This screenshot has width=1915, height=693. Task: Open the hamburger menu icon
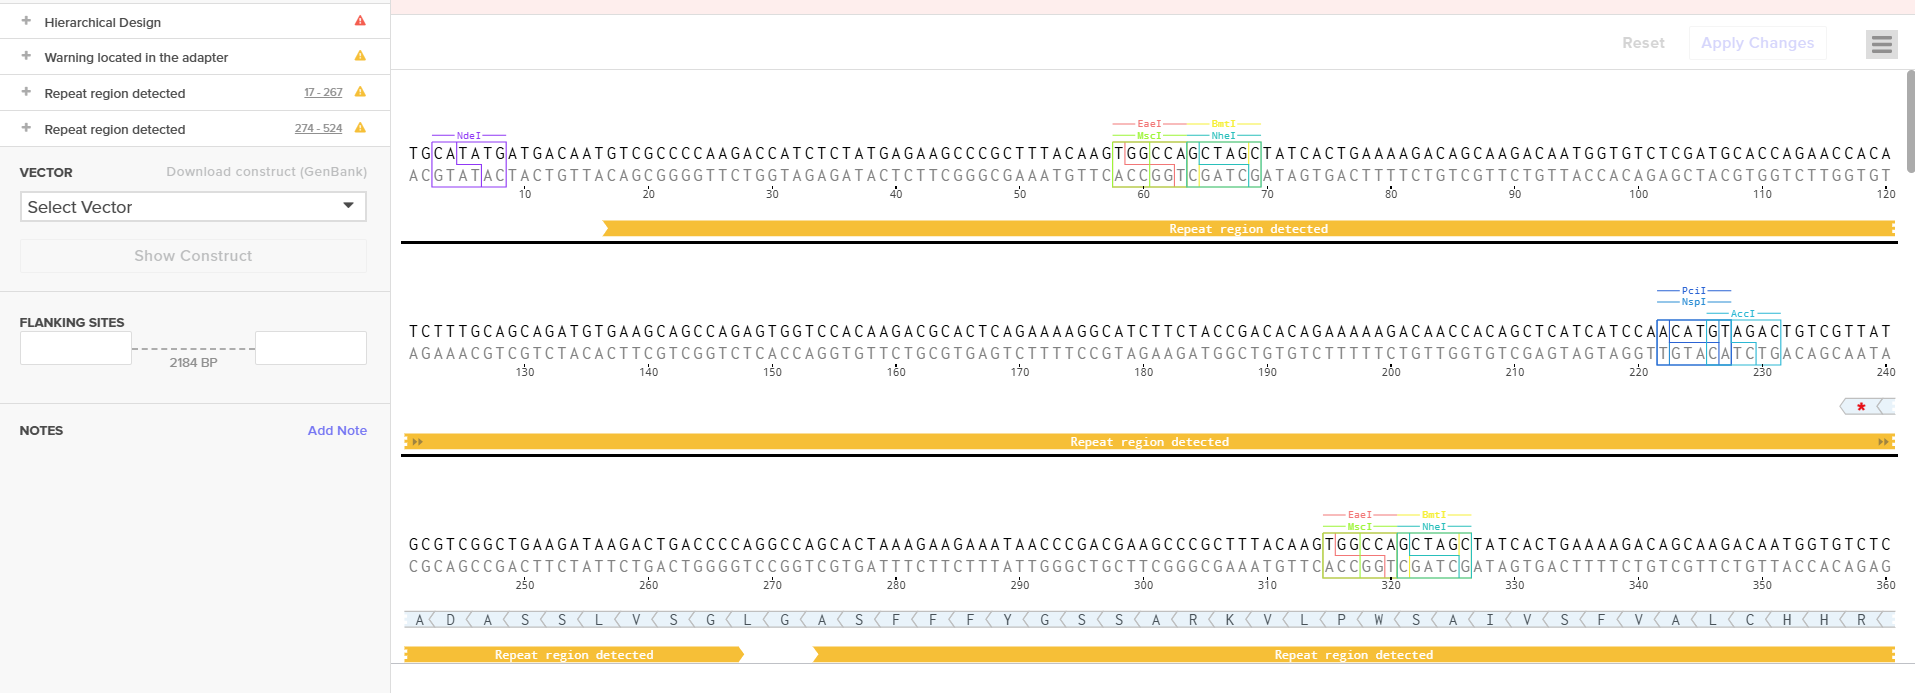[x=1881, y=44]
